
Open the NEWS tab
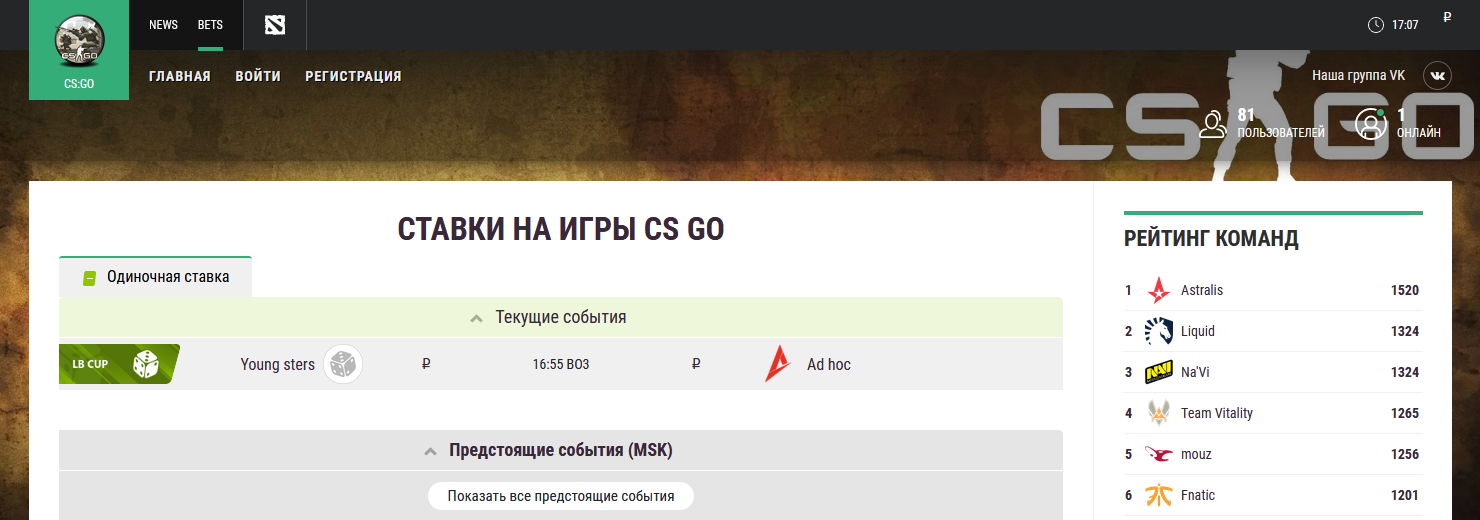tap(163, 25)
